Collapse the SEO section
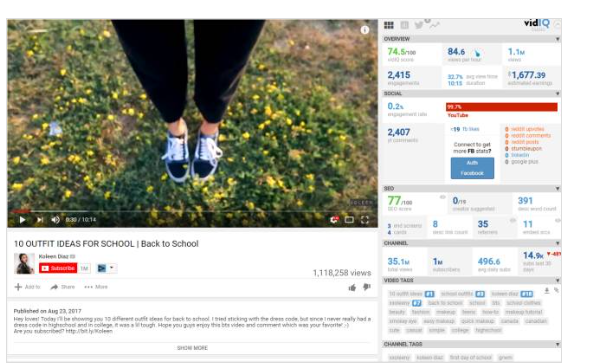613x363 pixels. coord(557,189)
